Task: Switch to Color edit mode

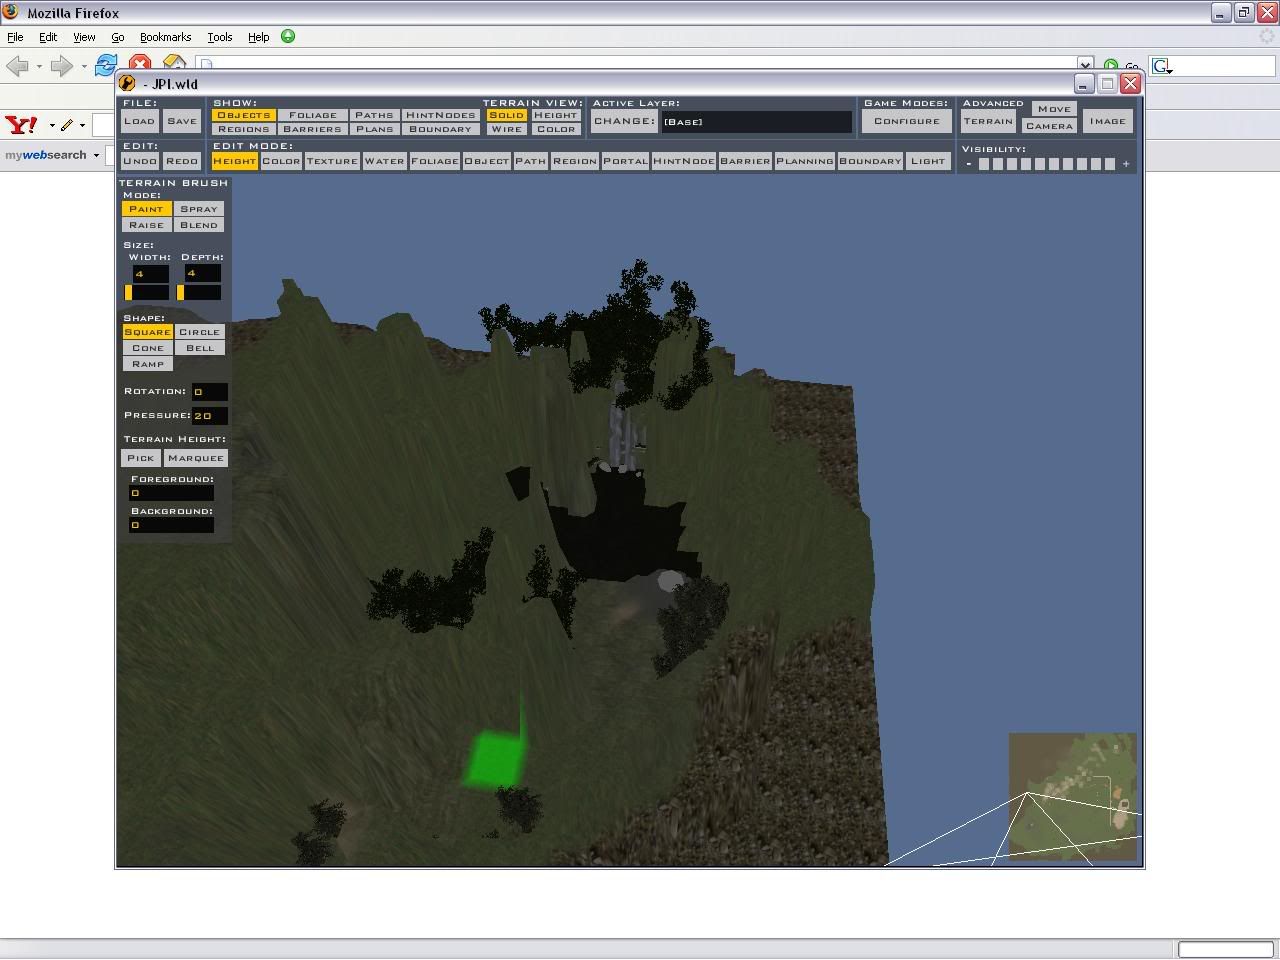Action: tap(281, 161)
